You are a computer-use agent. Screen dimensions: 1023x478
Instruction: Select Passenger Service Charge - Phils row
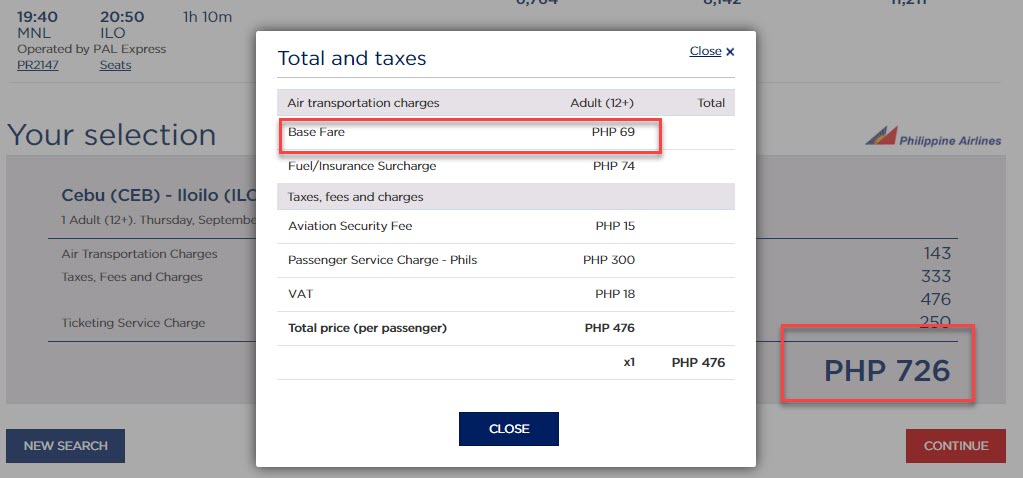point(506,260)
